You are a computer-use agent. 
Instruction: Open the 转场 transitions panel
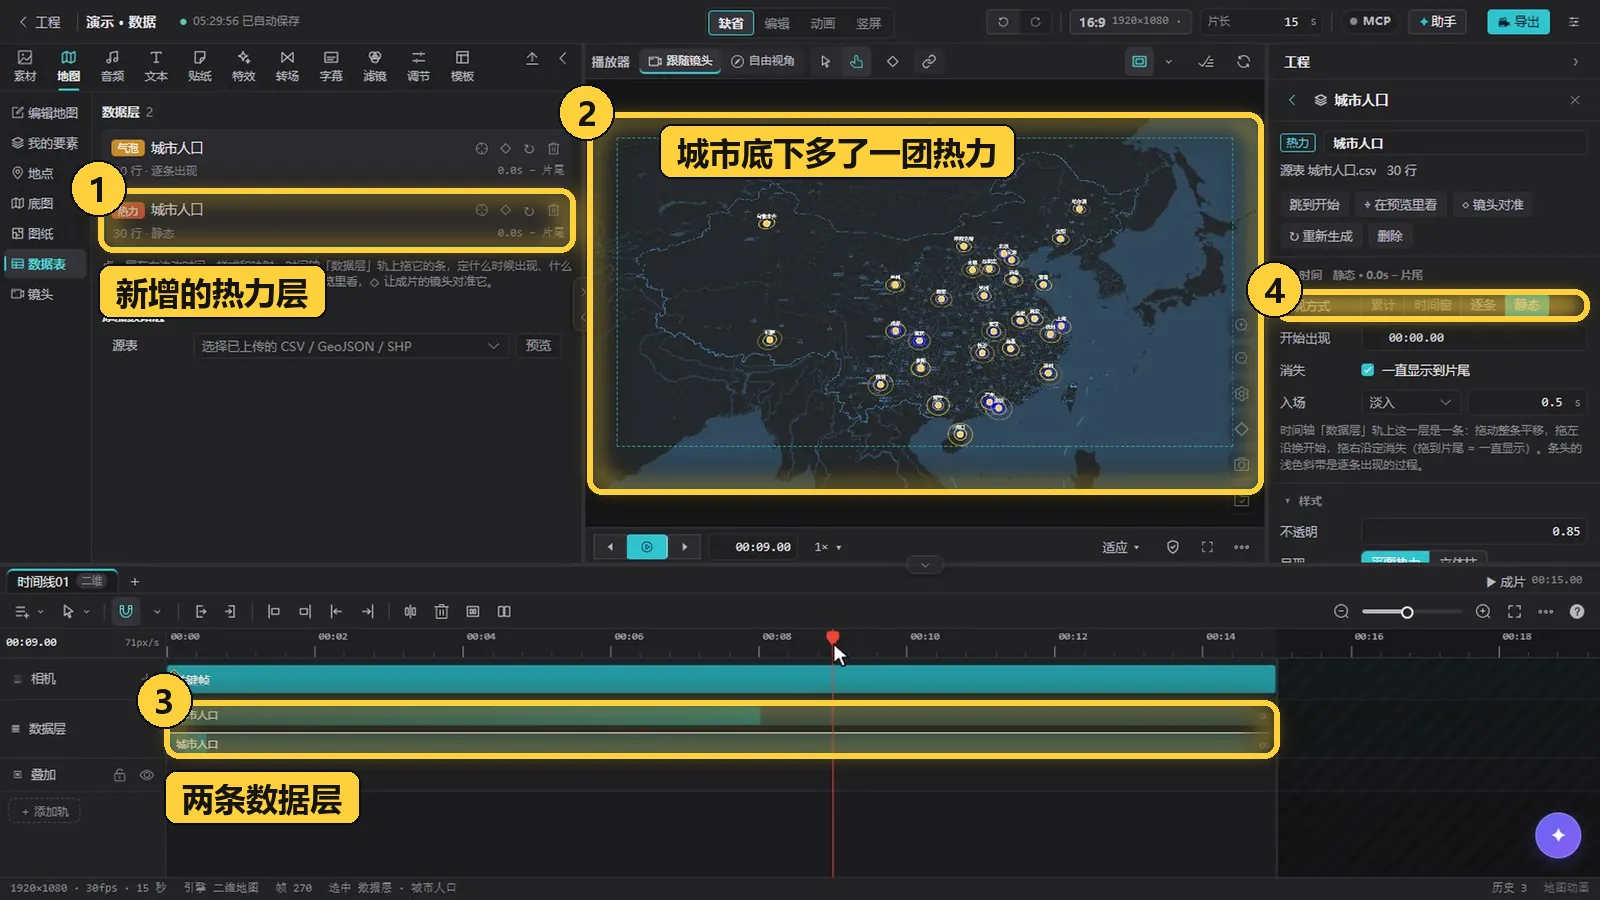[x=287, y=66]
